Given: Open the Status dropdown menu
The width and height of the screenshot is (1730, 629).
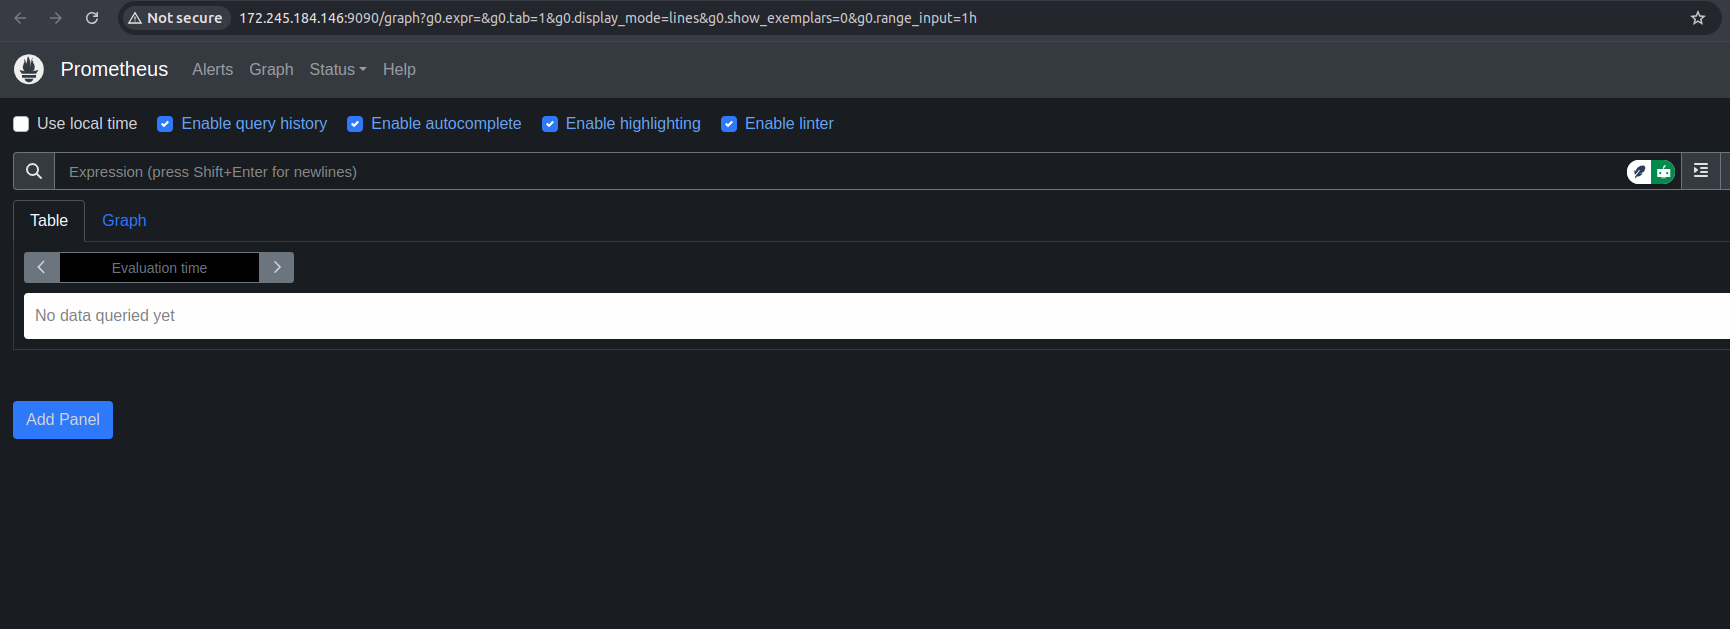Looking at the screenshot, I should 337,69.
